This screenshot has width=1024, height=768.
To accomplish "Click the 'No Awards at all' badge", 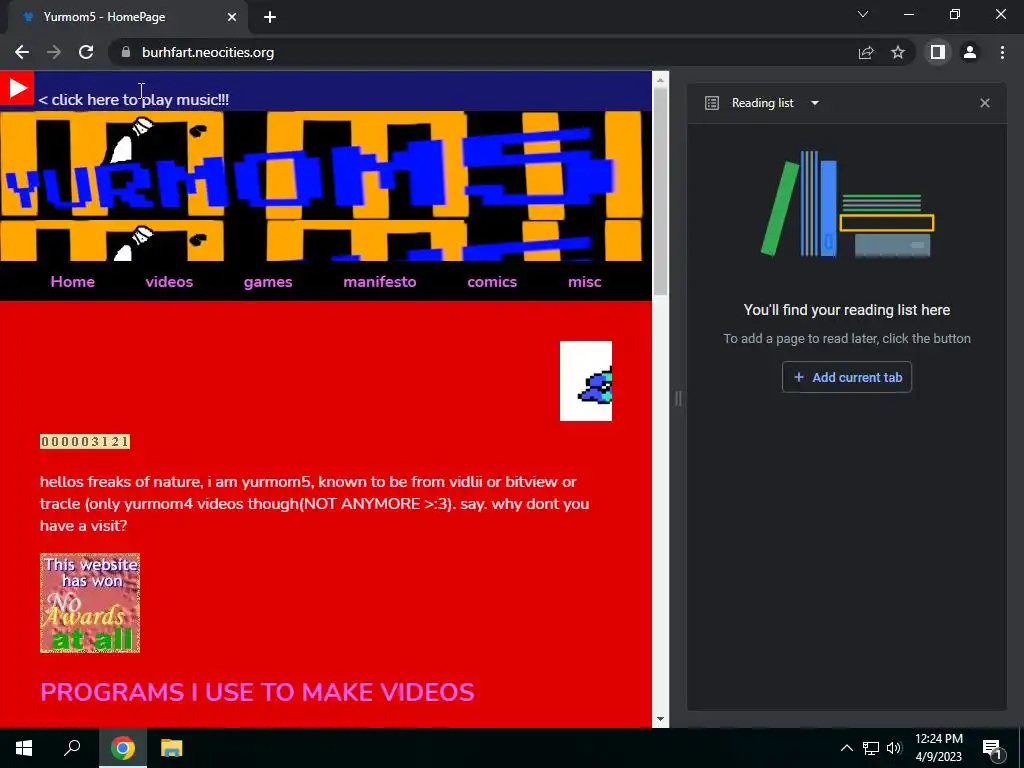I will click(90, 603).
